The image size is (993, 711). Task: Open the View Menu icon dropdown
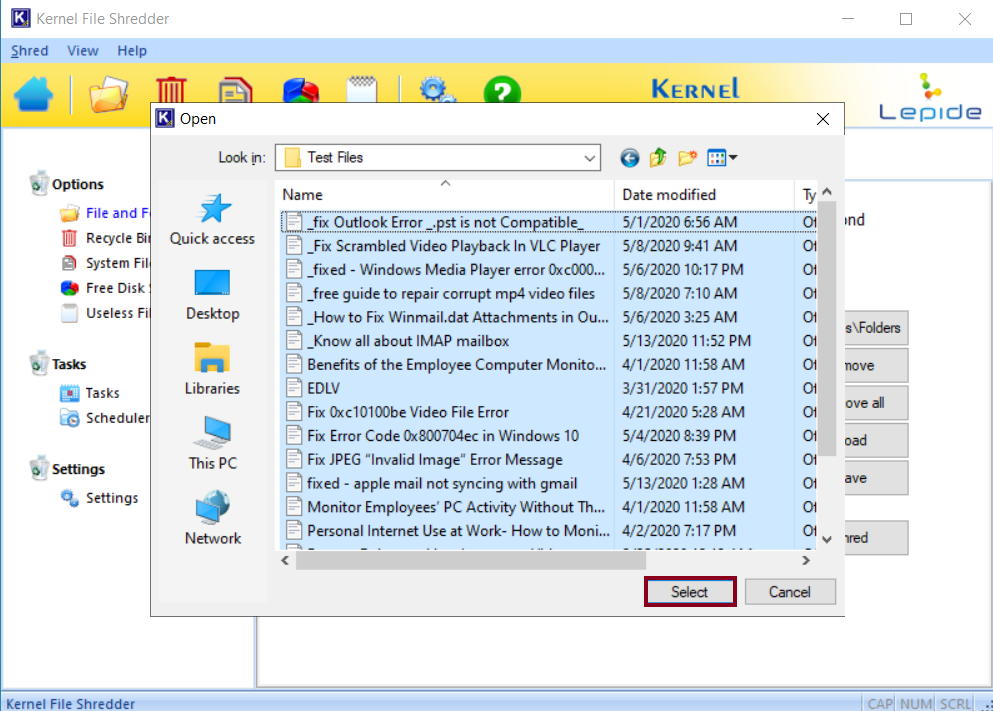(722, 158)
